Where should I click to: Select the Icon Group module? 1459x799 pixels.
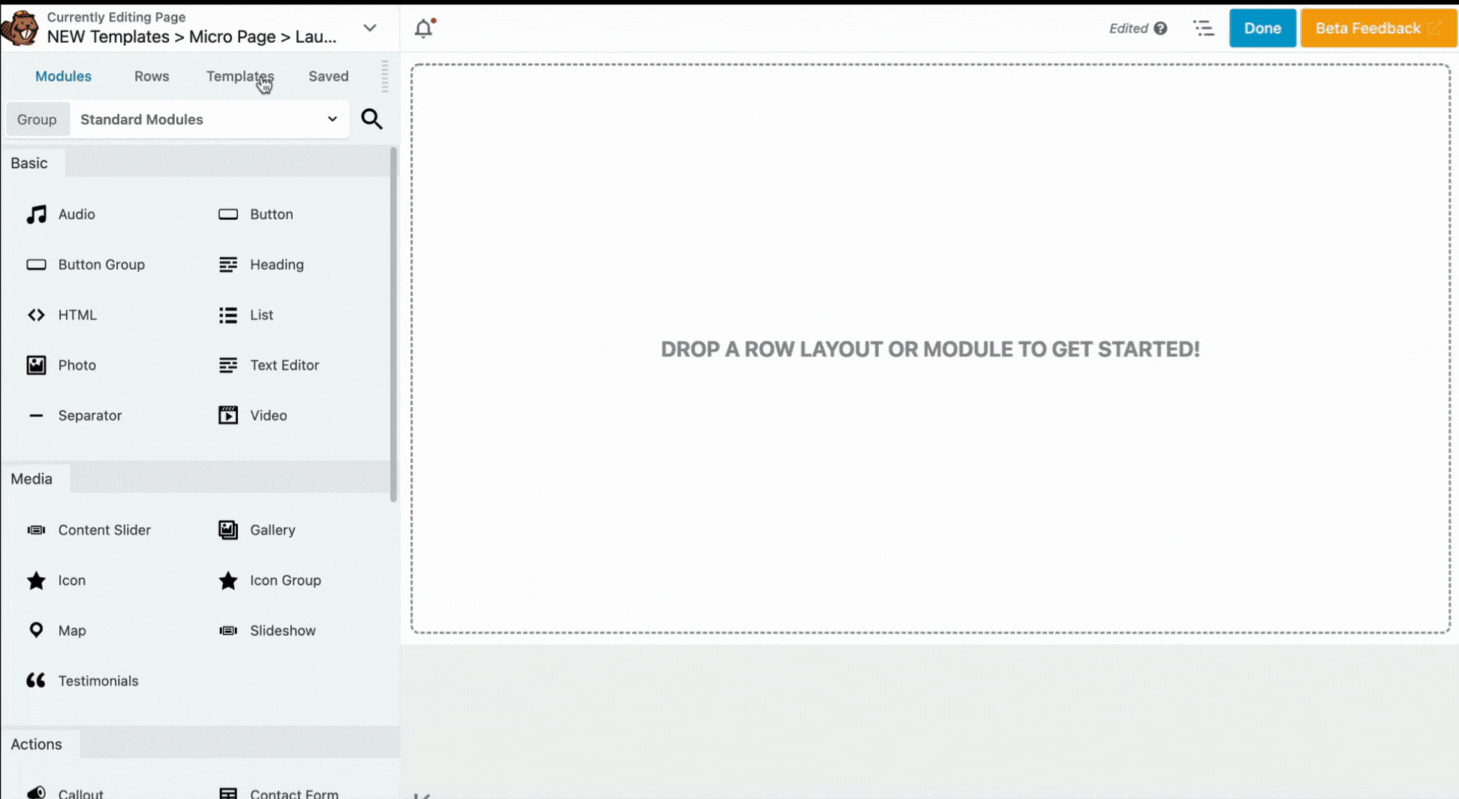tap(227, 580)
